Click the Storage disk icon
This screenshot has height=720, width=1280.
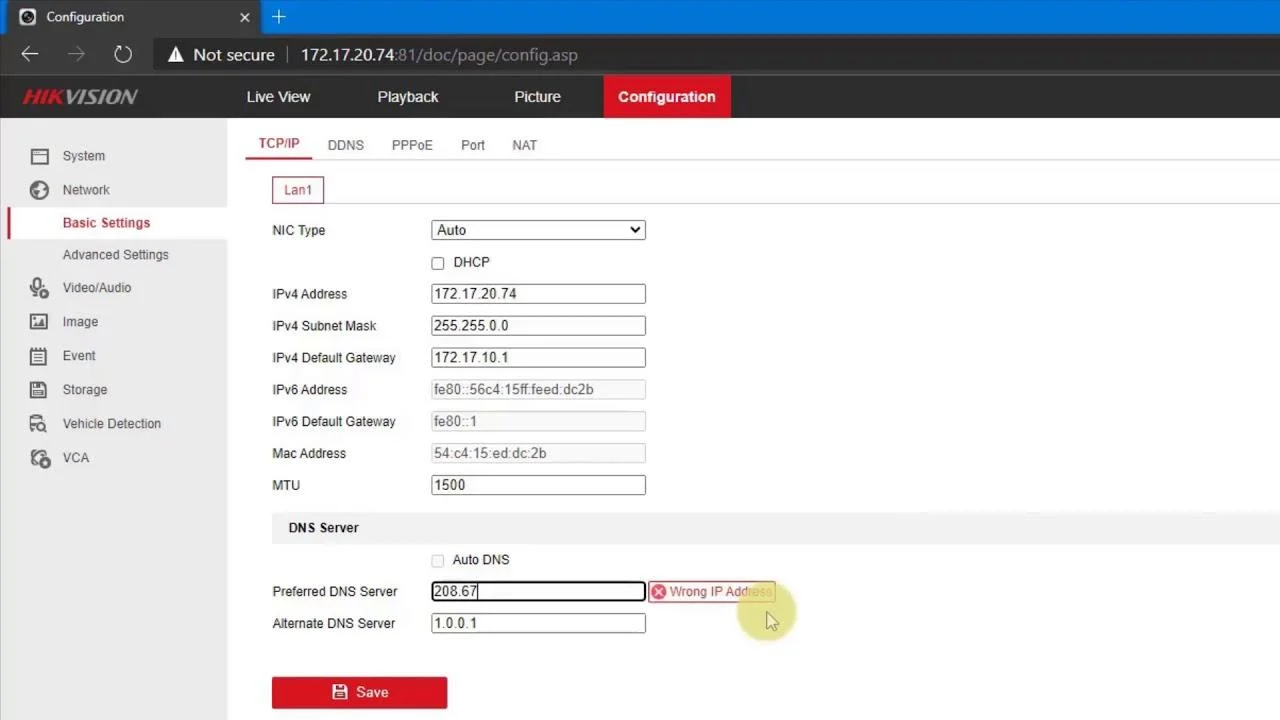39,390
